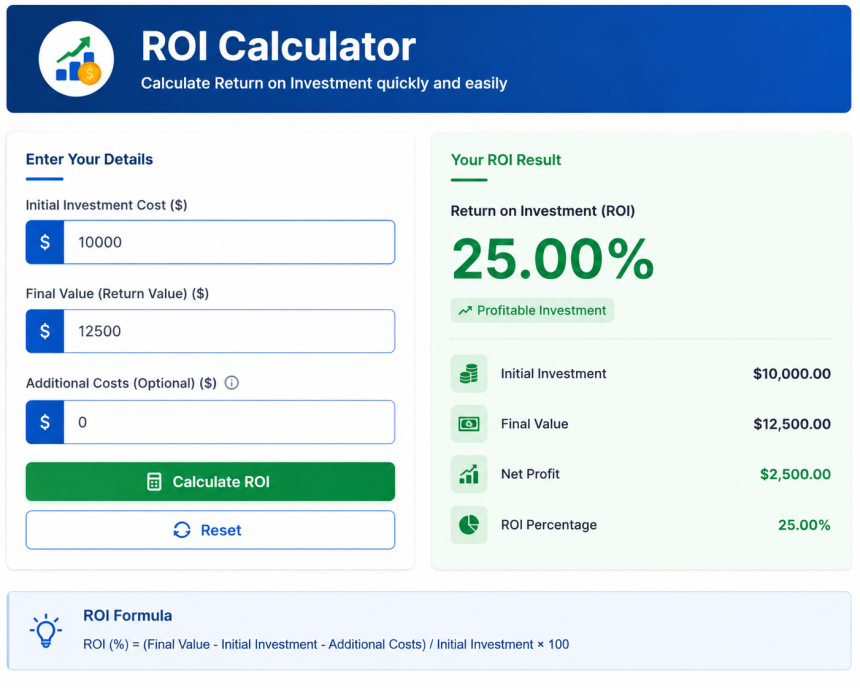Click the Your ROI Result heading

[506, 160]
